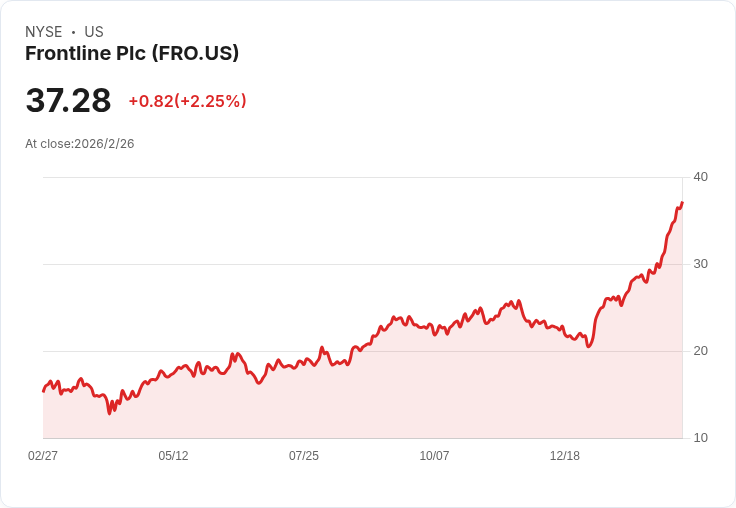Select the 12/18 date on the time axis
Screen dimensions: 736x508
565,456
